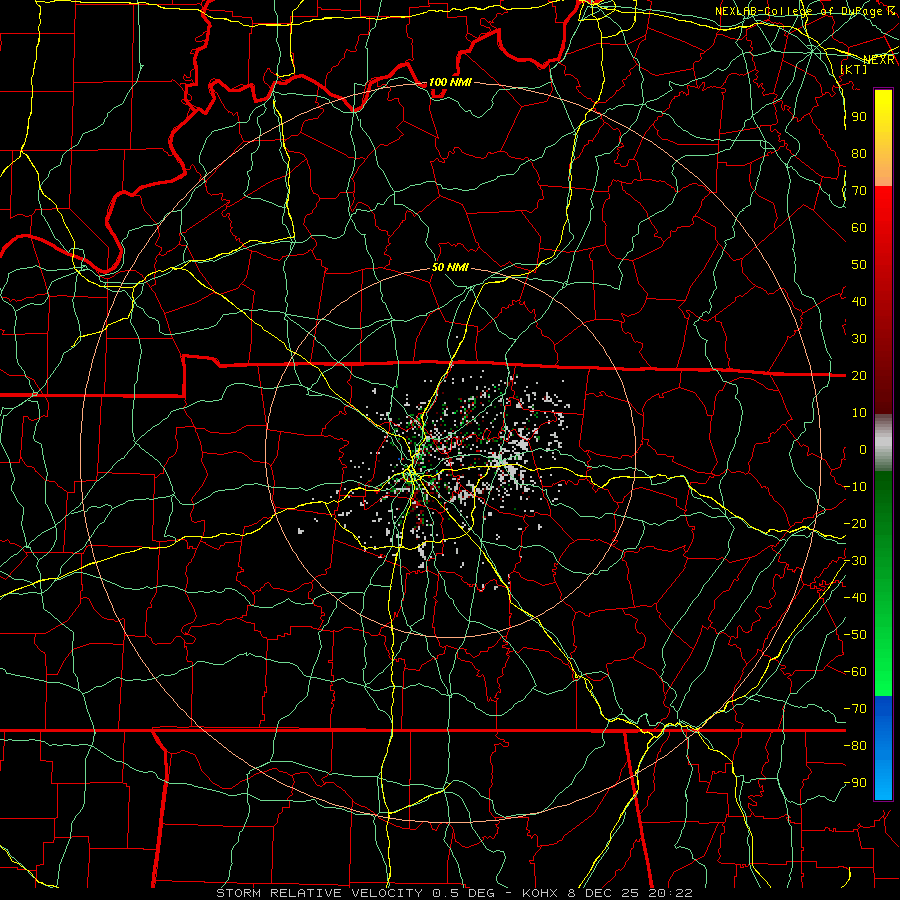Image resolution: width=900 pixels, height=900 pixels.
Task: Click the -40 value on the velocity scale
Action: click(x=855, y=598)
